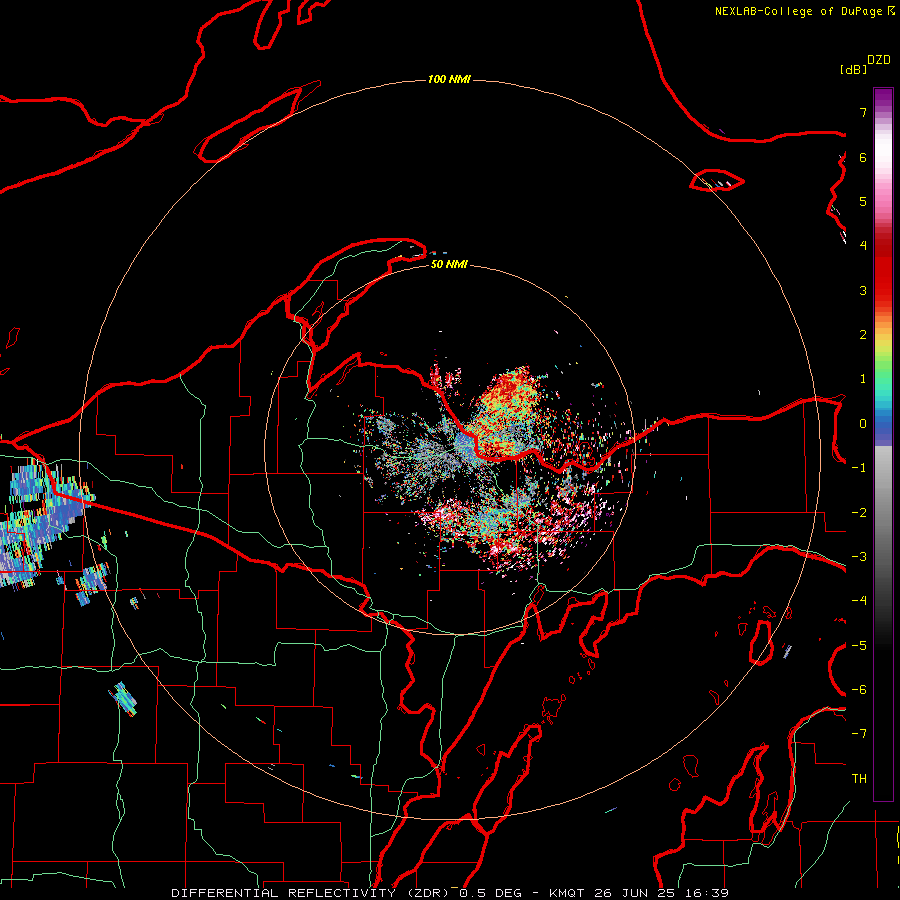Viewport: 900px width, 900px height.
Task: Click the 50 NMI range ring label
Action: click(x=449, y=264)
